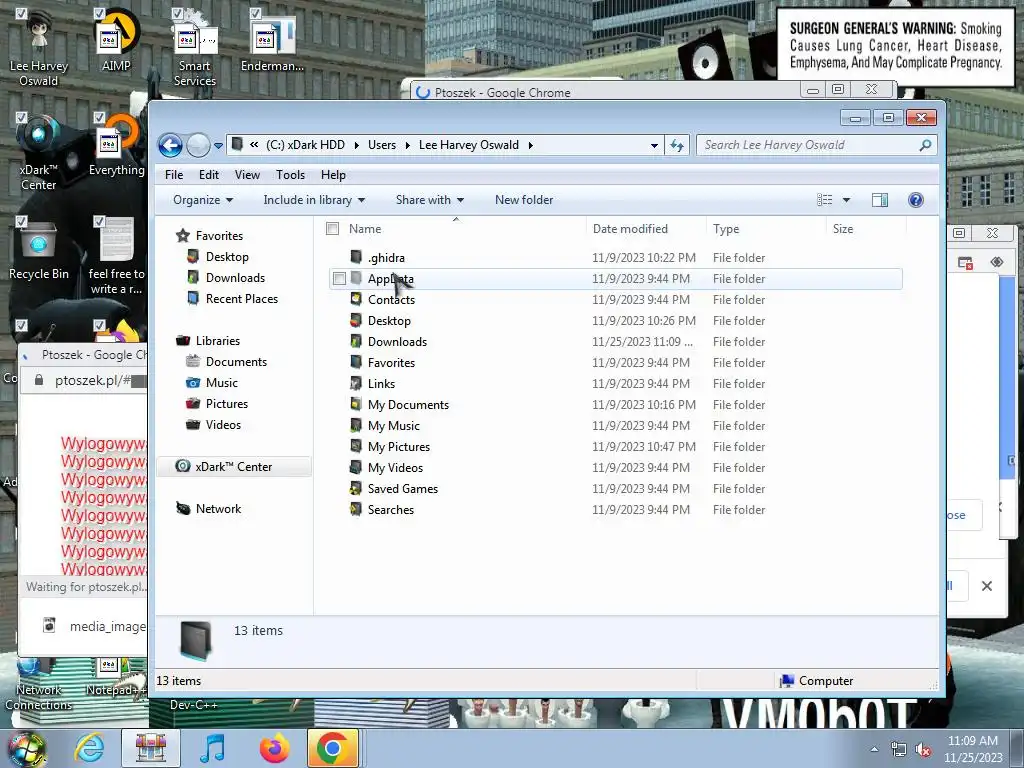1024x768 pixels.
Task: Show hidden tray icons arrow
Action: 874,750
